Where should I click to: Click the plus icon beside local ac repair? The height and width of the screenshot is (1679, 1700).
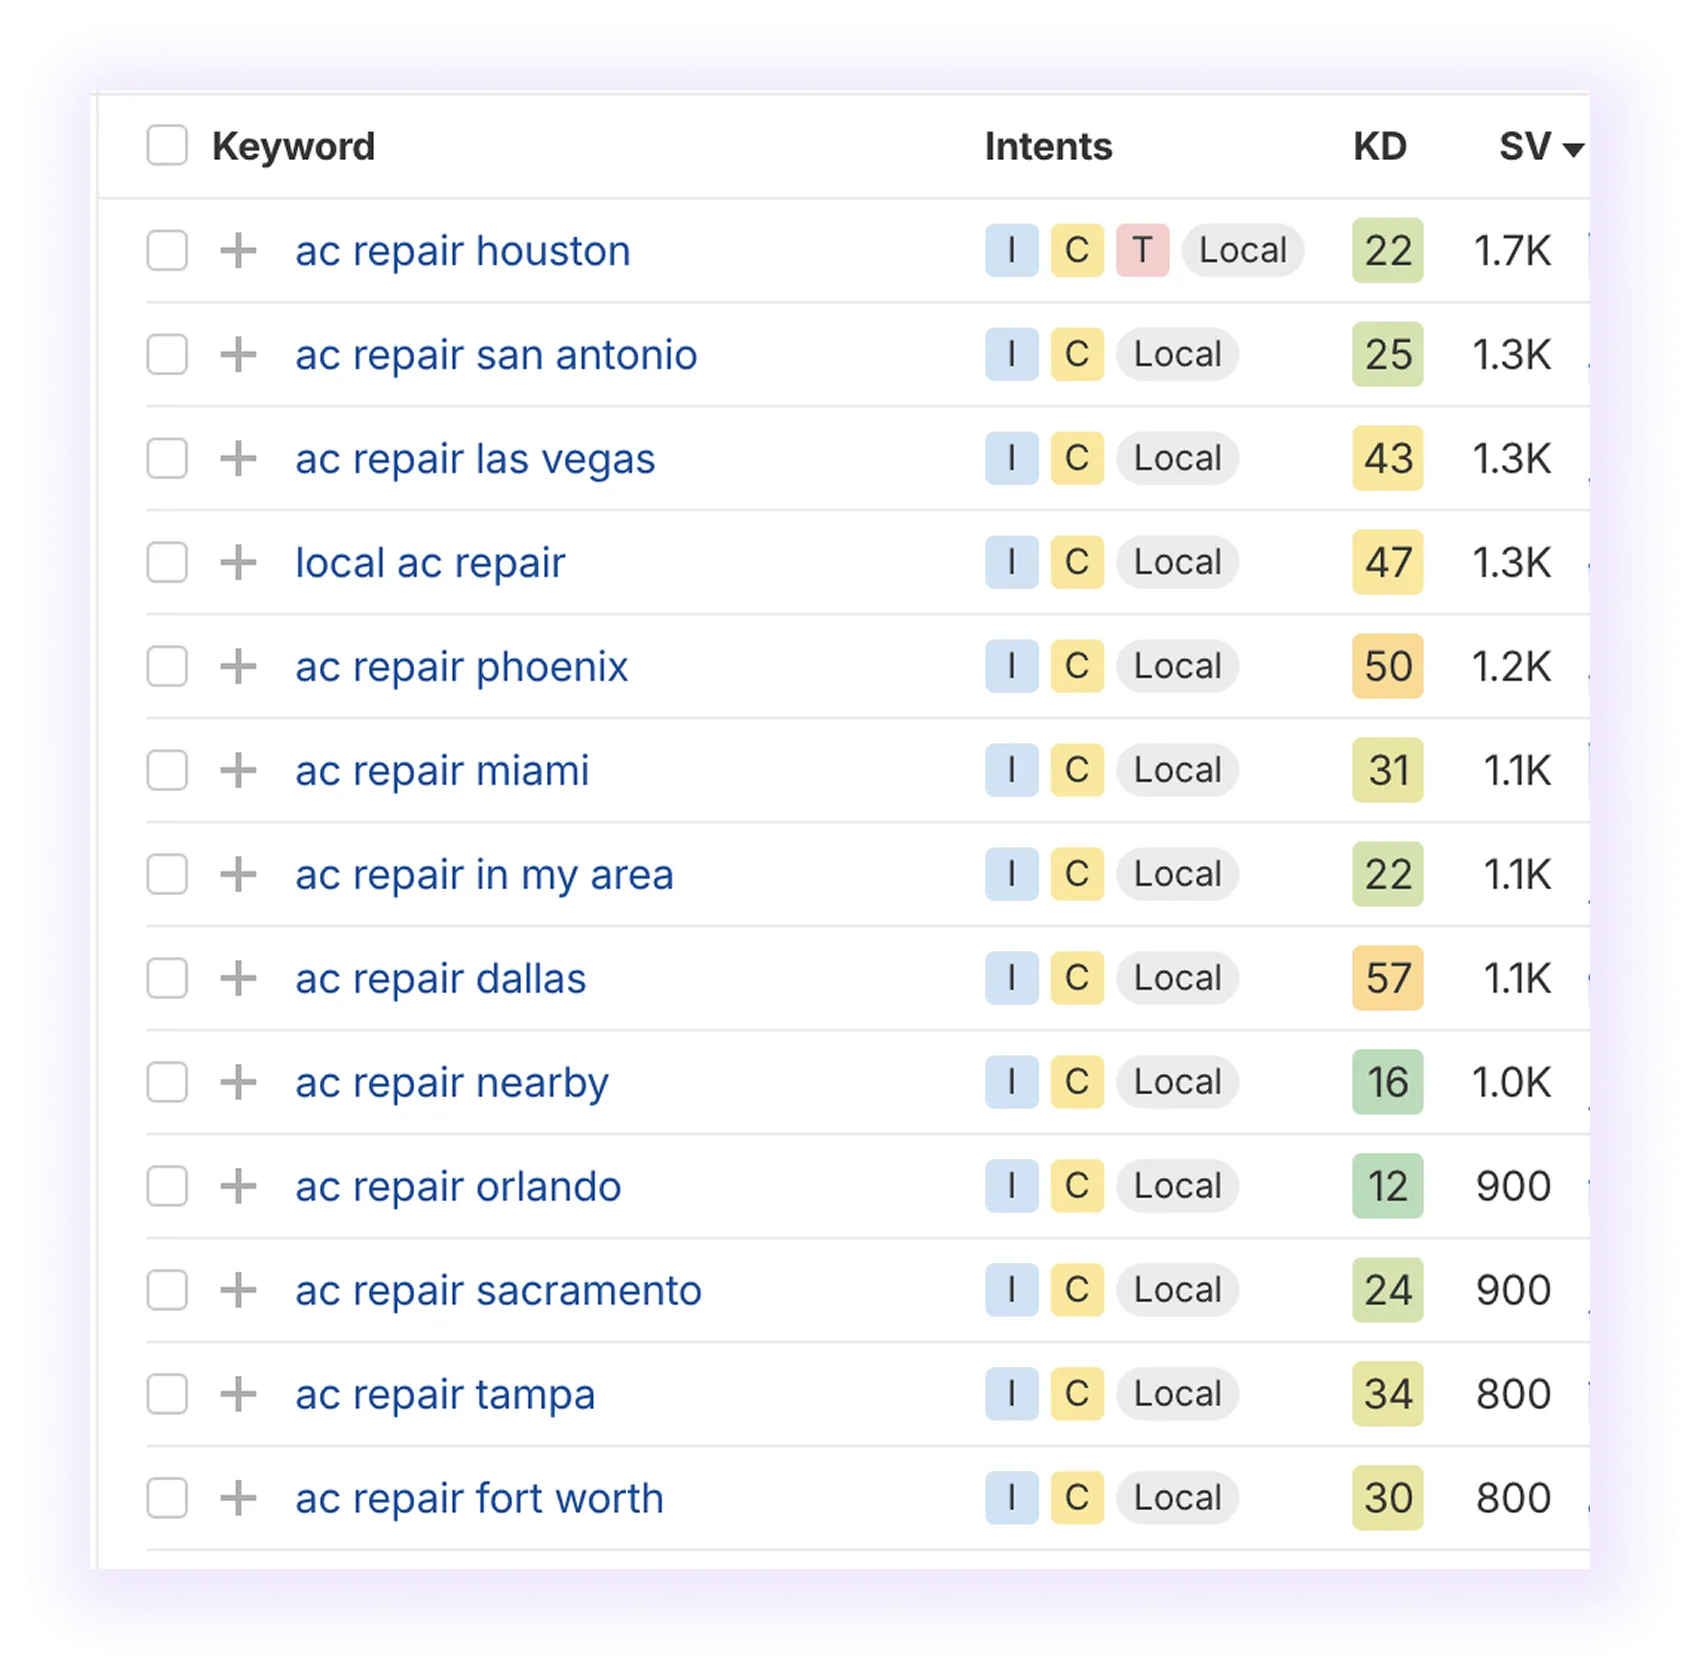239,562
